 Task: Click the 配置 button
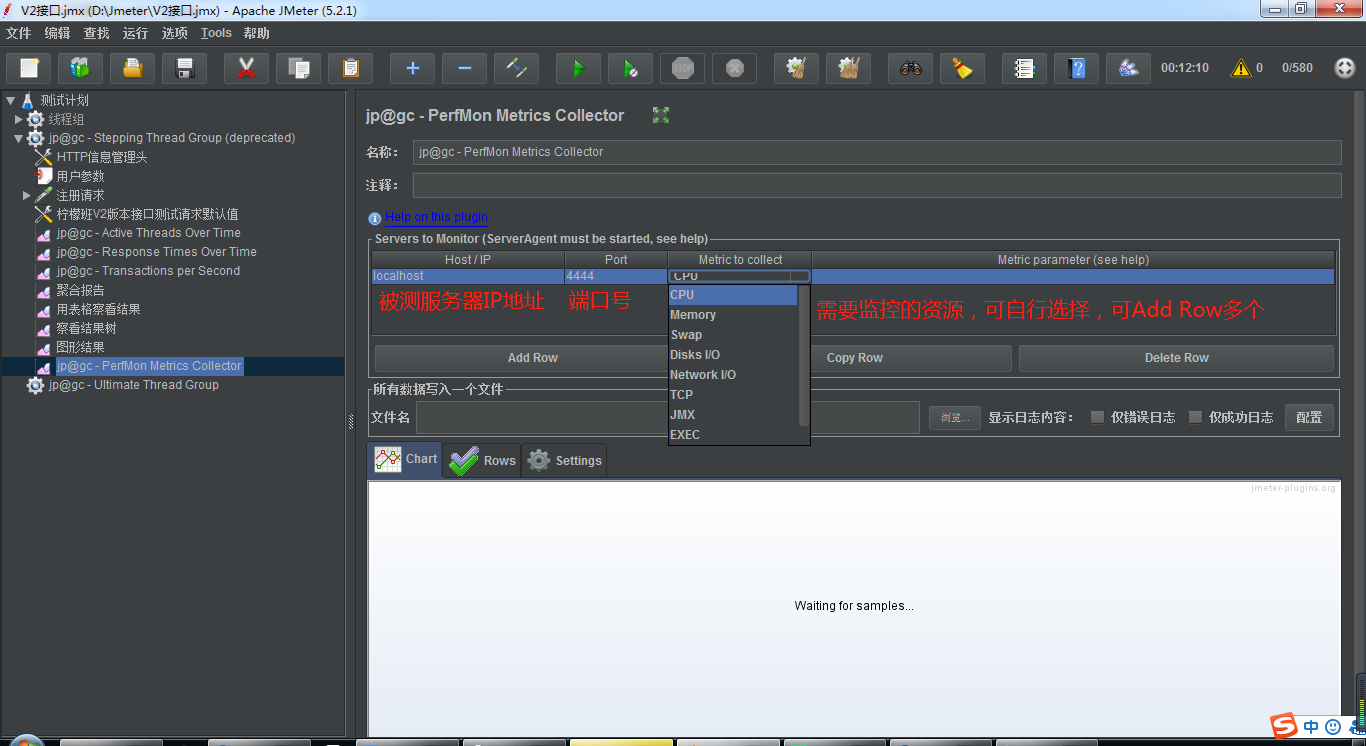1309,417
